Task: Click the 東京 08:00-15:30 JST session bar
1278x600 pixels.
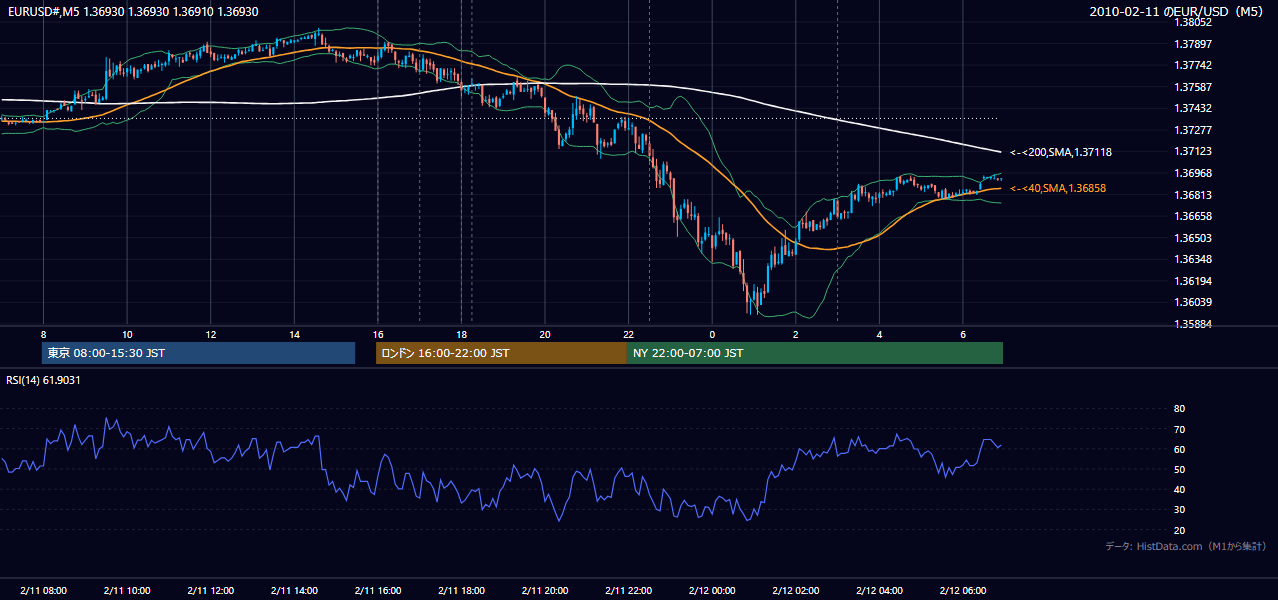Action: click(x=198, y=353)
